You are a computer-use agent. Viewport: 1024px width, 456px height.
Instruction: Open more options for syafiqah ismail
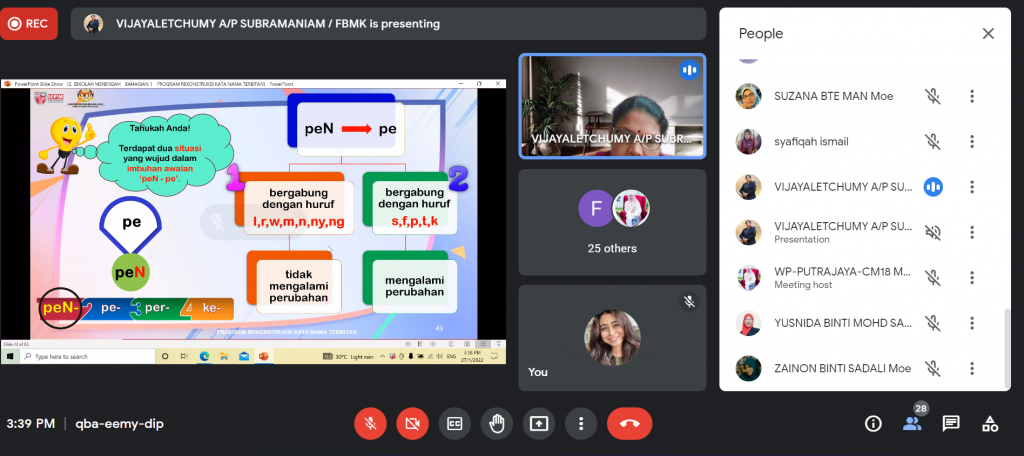pyautogui.click(x=971, y=141)
